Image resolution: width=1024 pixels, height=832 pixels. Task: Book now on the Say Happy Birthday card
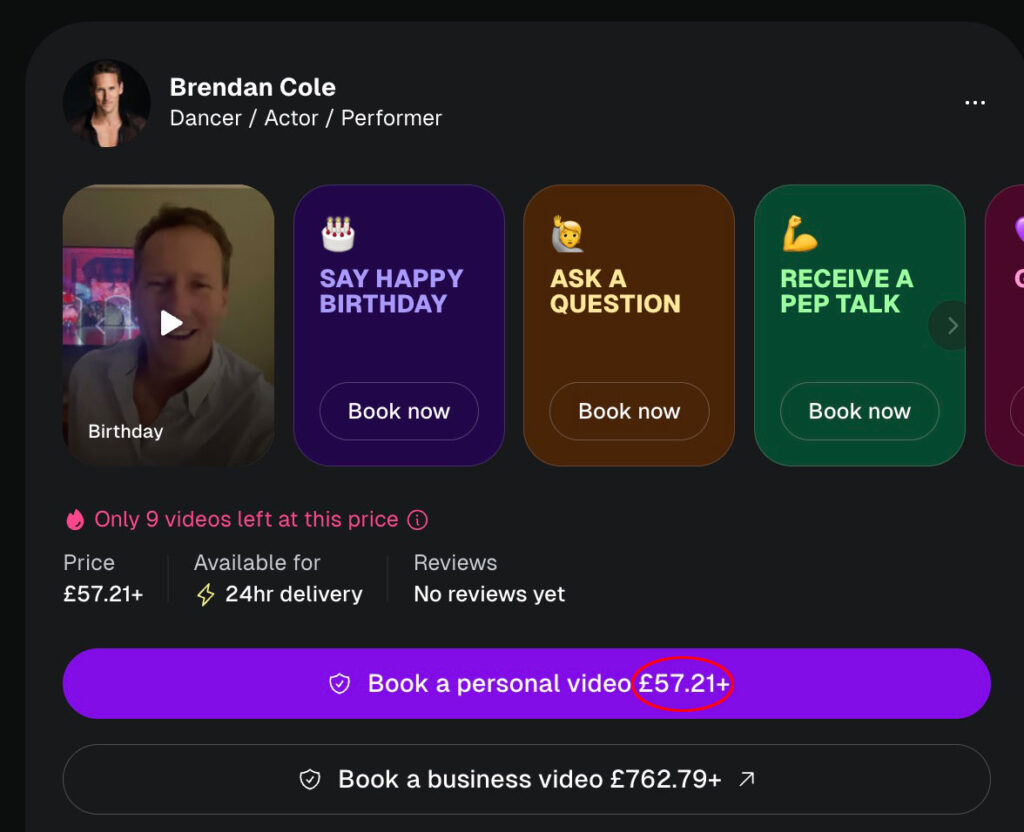click(x=398, y=411)
